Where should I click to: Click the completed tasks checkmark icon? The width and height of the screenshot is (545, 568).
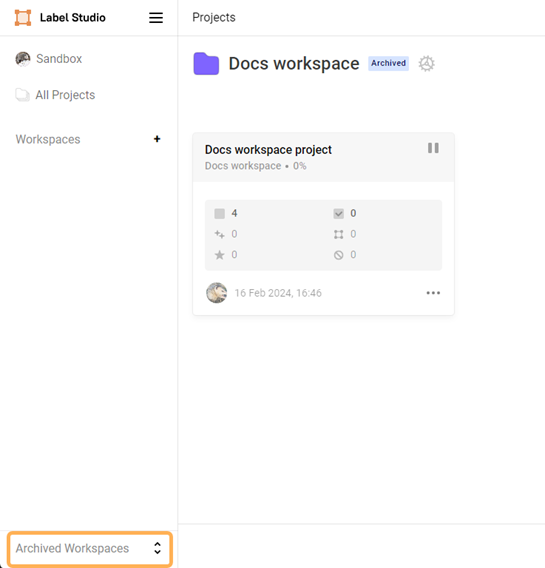(338, 214)
